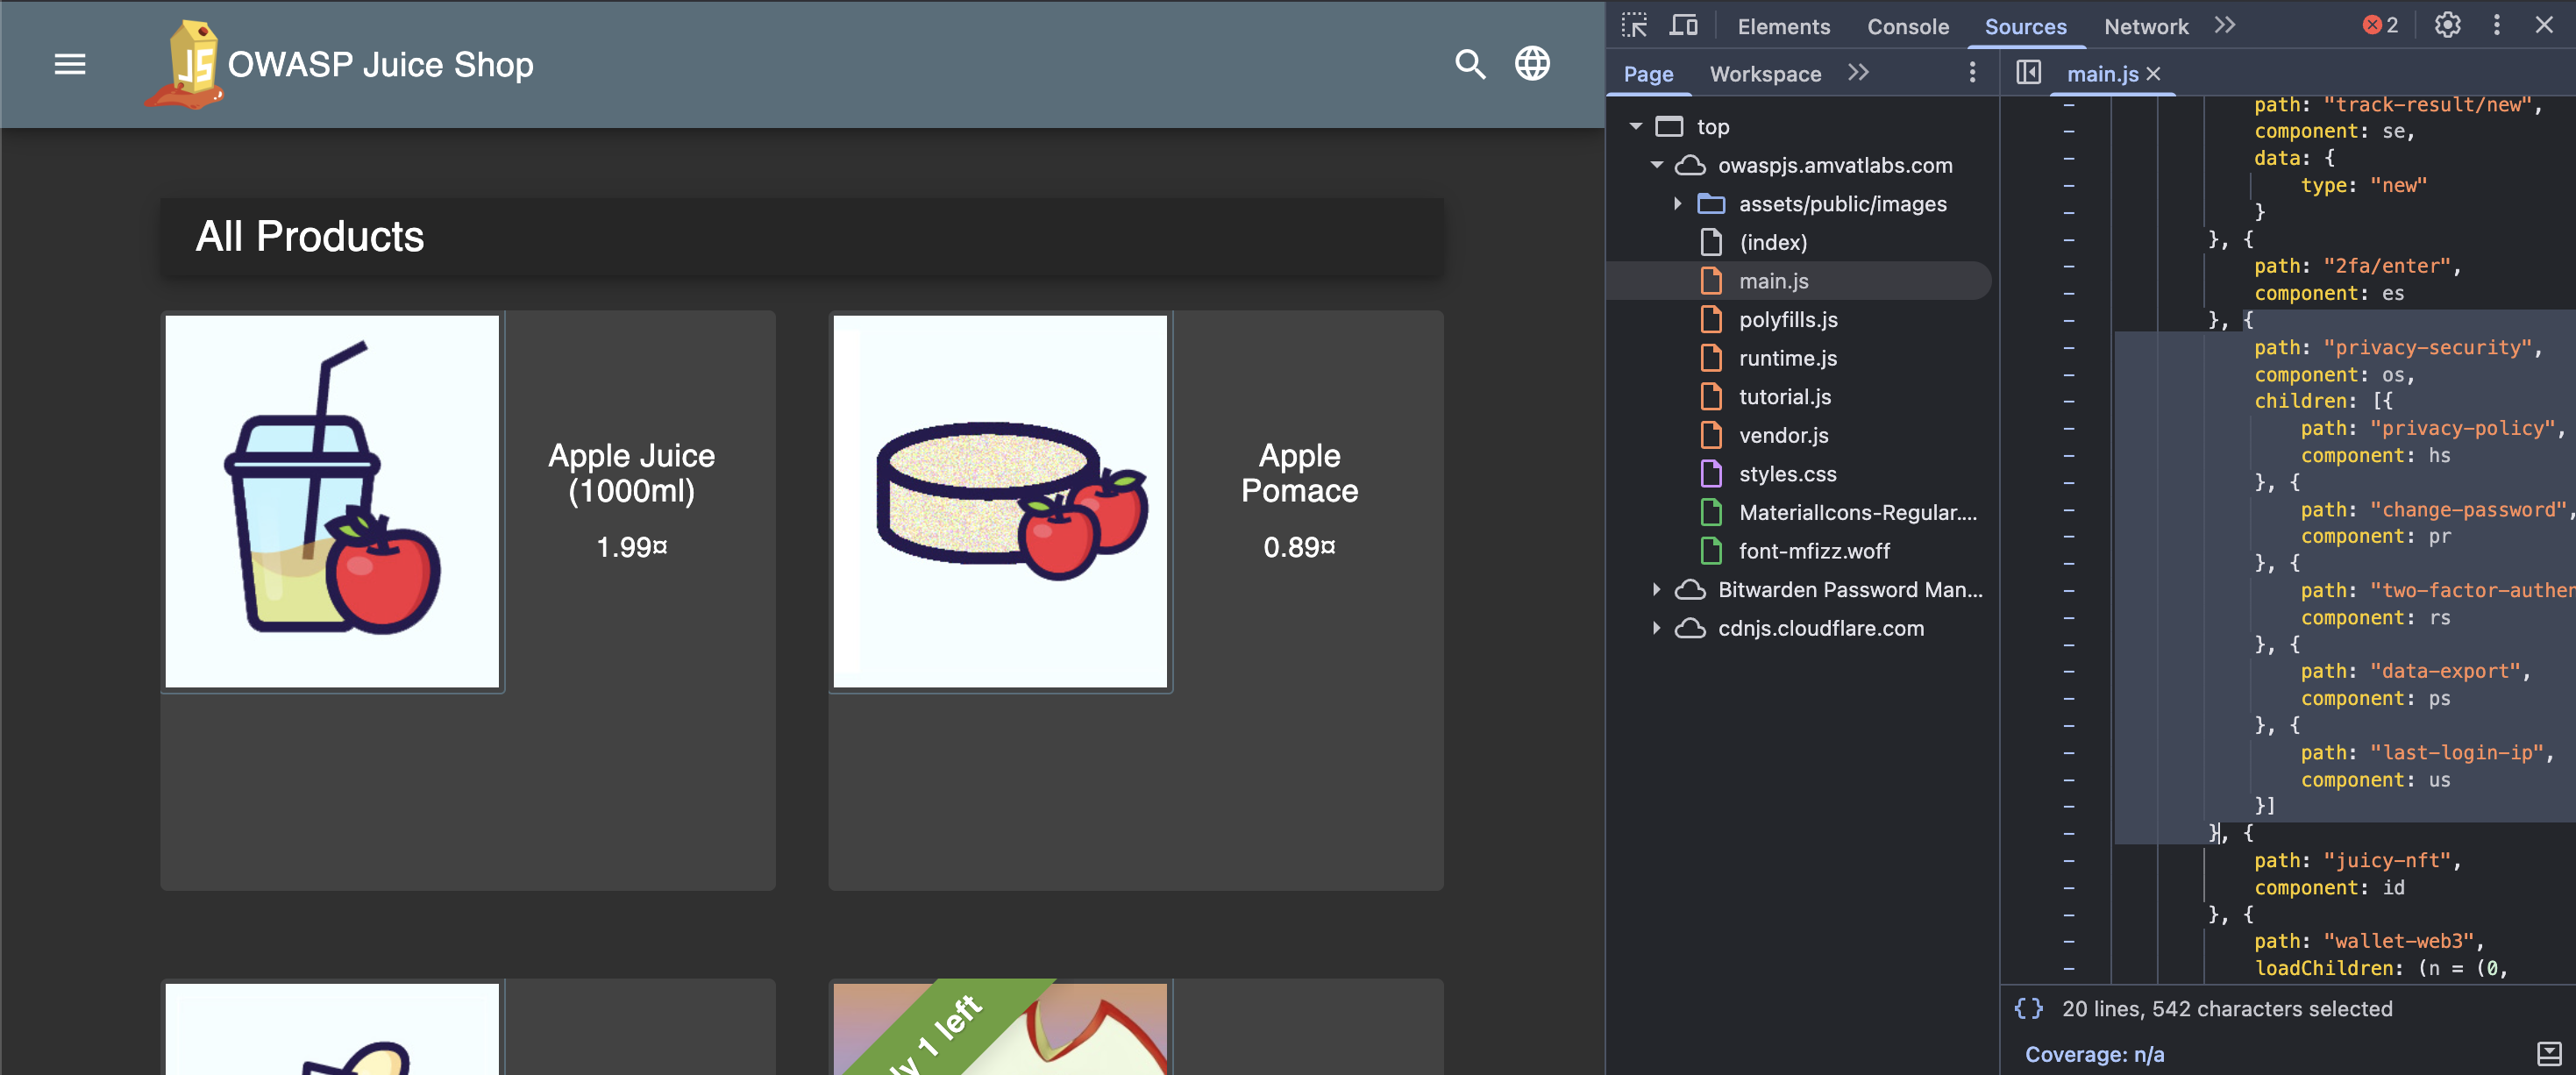2576x1075 pixels.
Task: Pretty print with the curly braces icon
Action: pos(2028,1008)
